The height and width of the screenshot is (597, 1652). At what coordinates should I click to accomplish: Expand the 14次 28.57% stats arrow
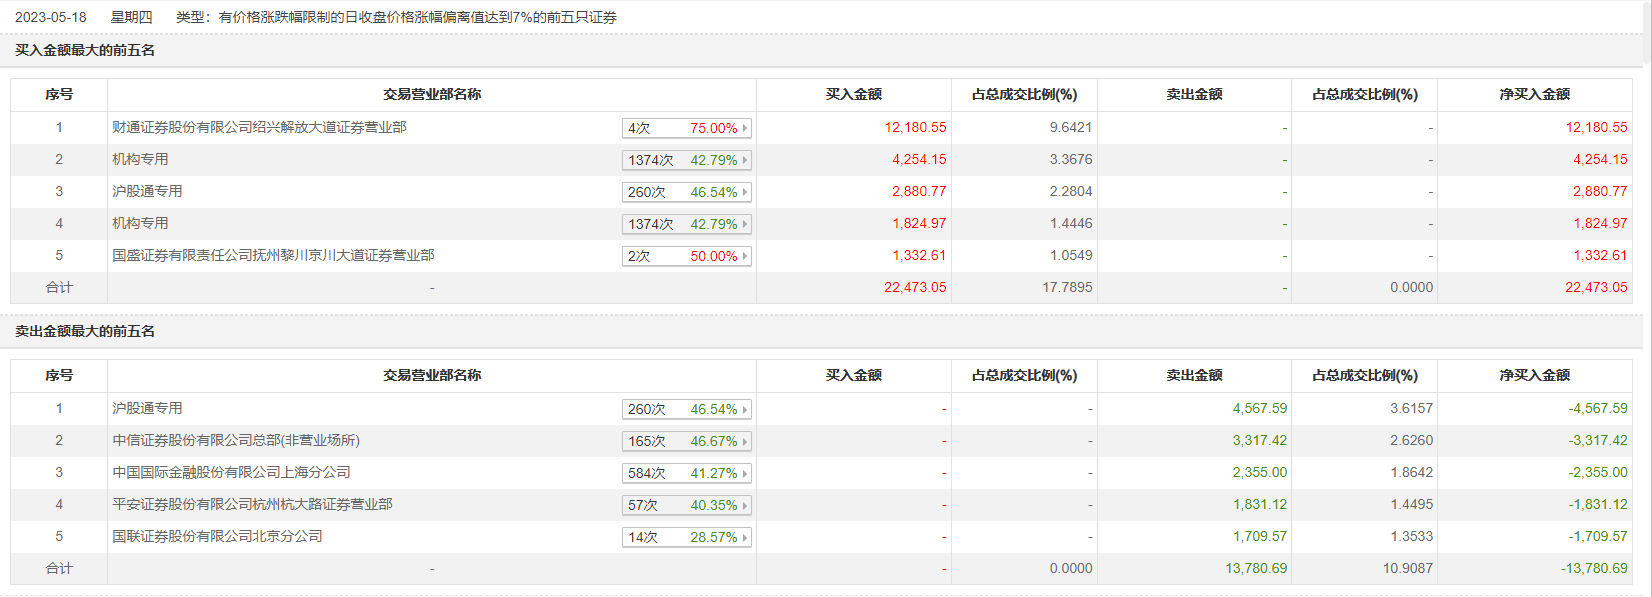745,537
